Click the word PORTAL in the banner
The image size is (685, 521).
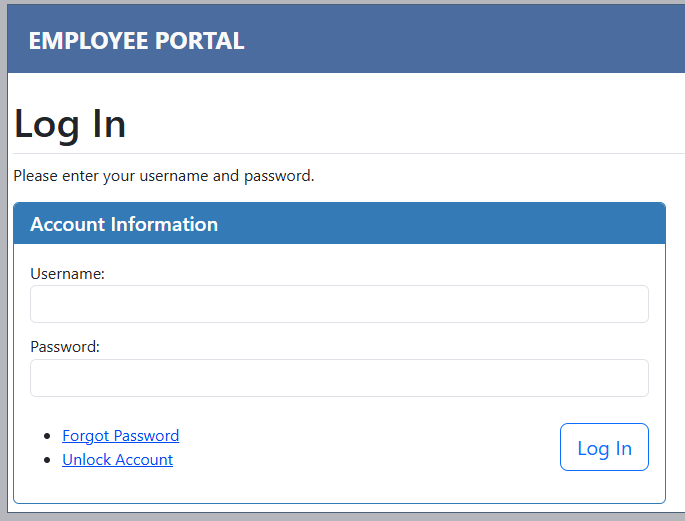tap(199, 41)
